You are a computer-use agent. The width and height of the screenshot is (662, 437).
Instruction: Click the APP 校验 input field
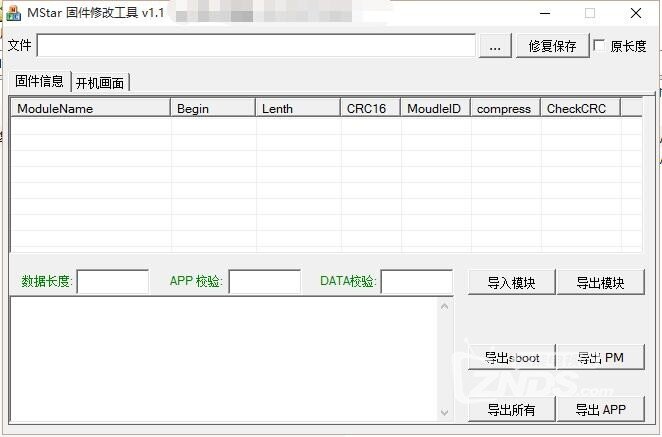265,282
